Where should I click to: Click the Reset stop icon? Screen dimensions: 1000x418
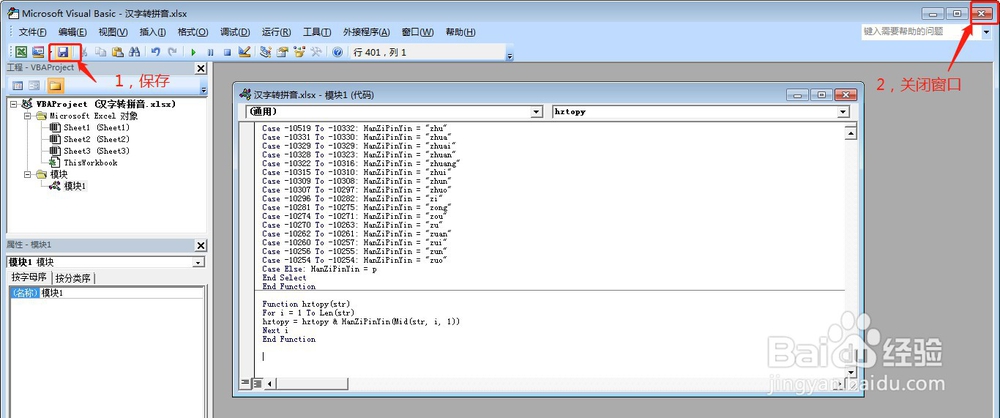226,52
